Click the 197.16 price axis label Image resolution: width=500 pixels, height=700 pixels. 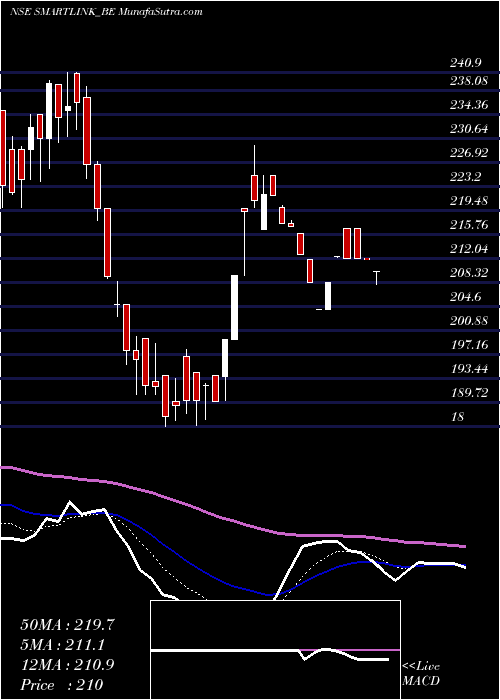click(x=469, y=345)
